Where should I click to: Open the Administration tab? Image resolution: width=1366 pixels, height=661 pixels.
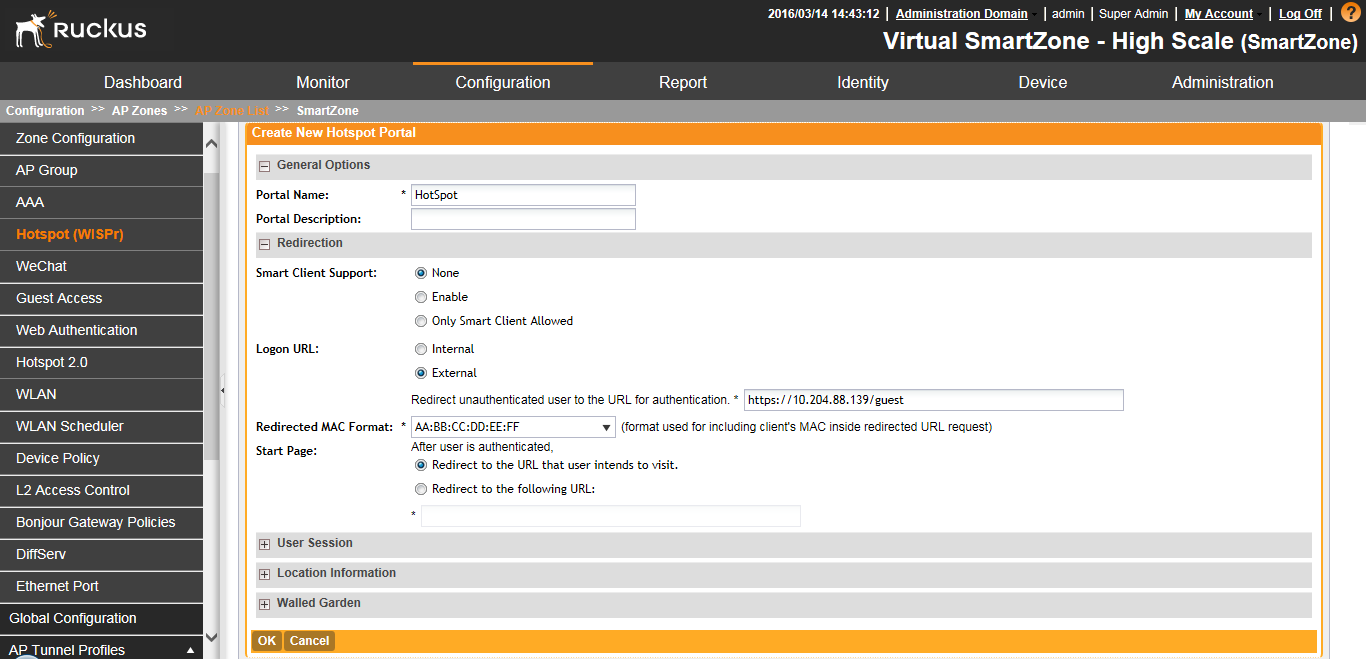[x=1223, y=82]
